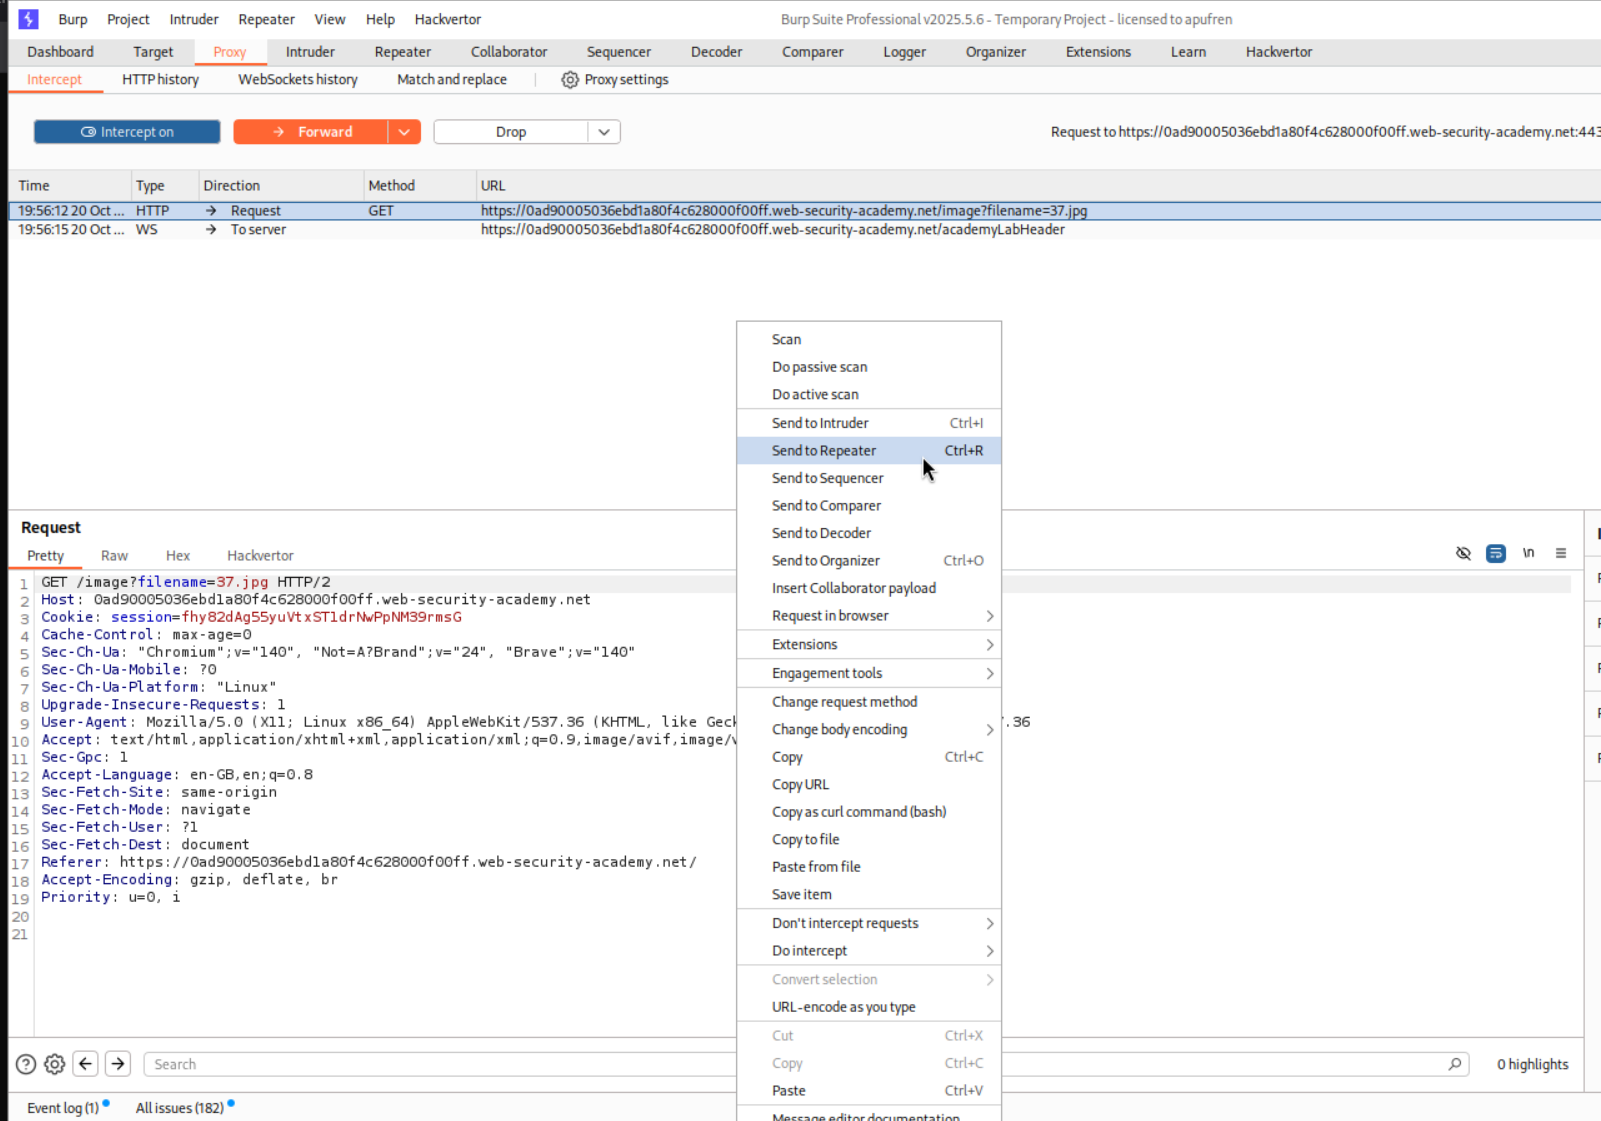Select Send to Repeater from context menu
Screen dimensions: 1601x1121
pyautogui.click(x=824, y=451)
